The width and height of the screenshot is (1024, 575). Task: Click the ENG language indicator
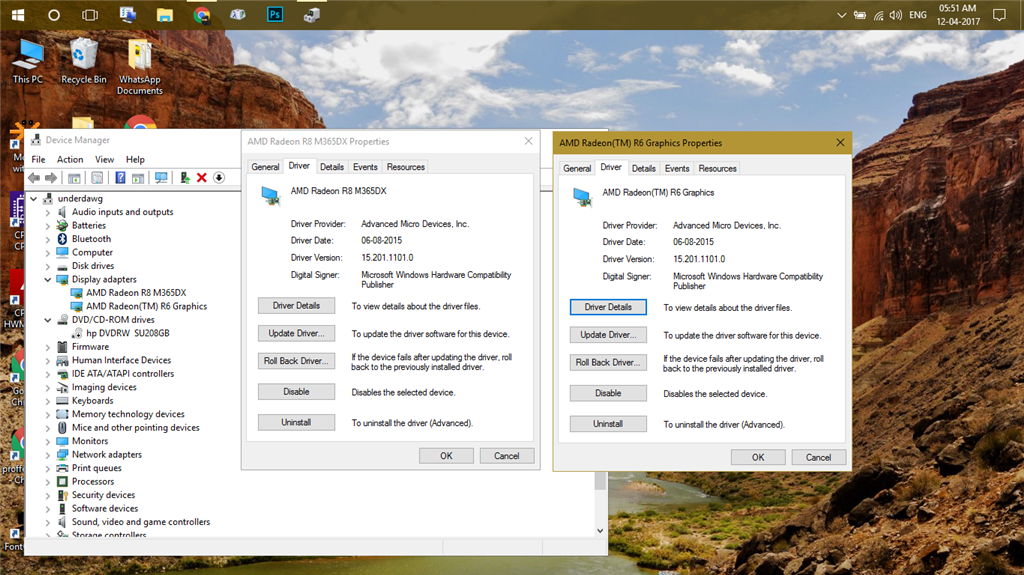[918, 15]
